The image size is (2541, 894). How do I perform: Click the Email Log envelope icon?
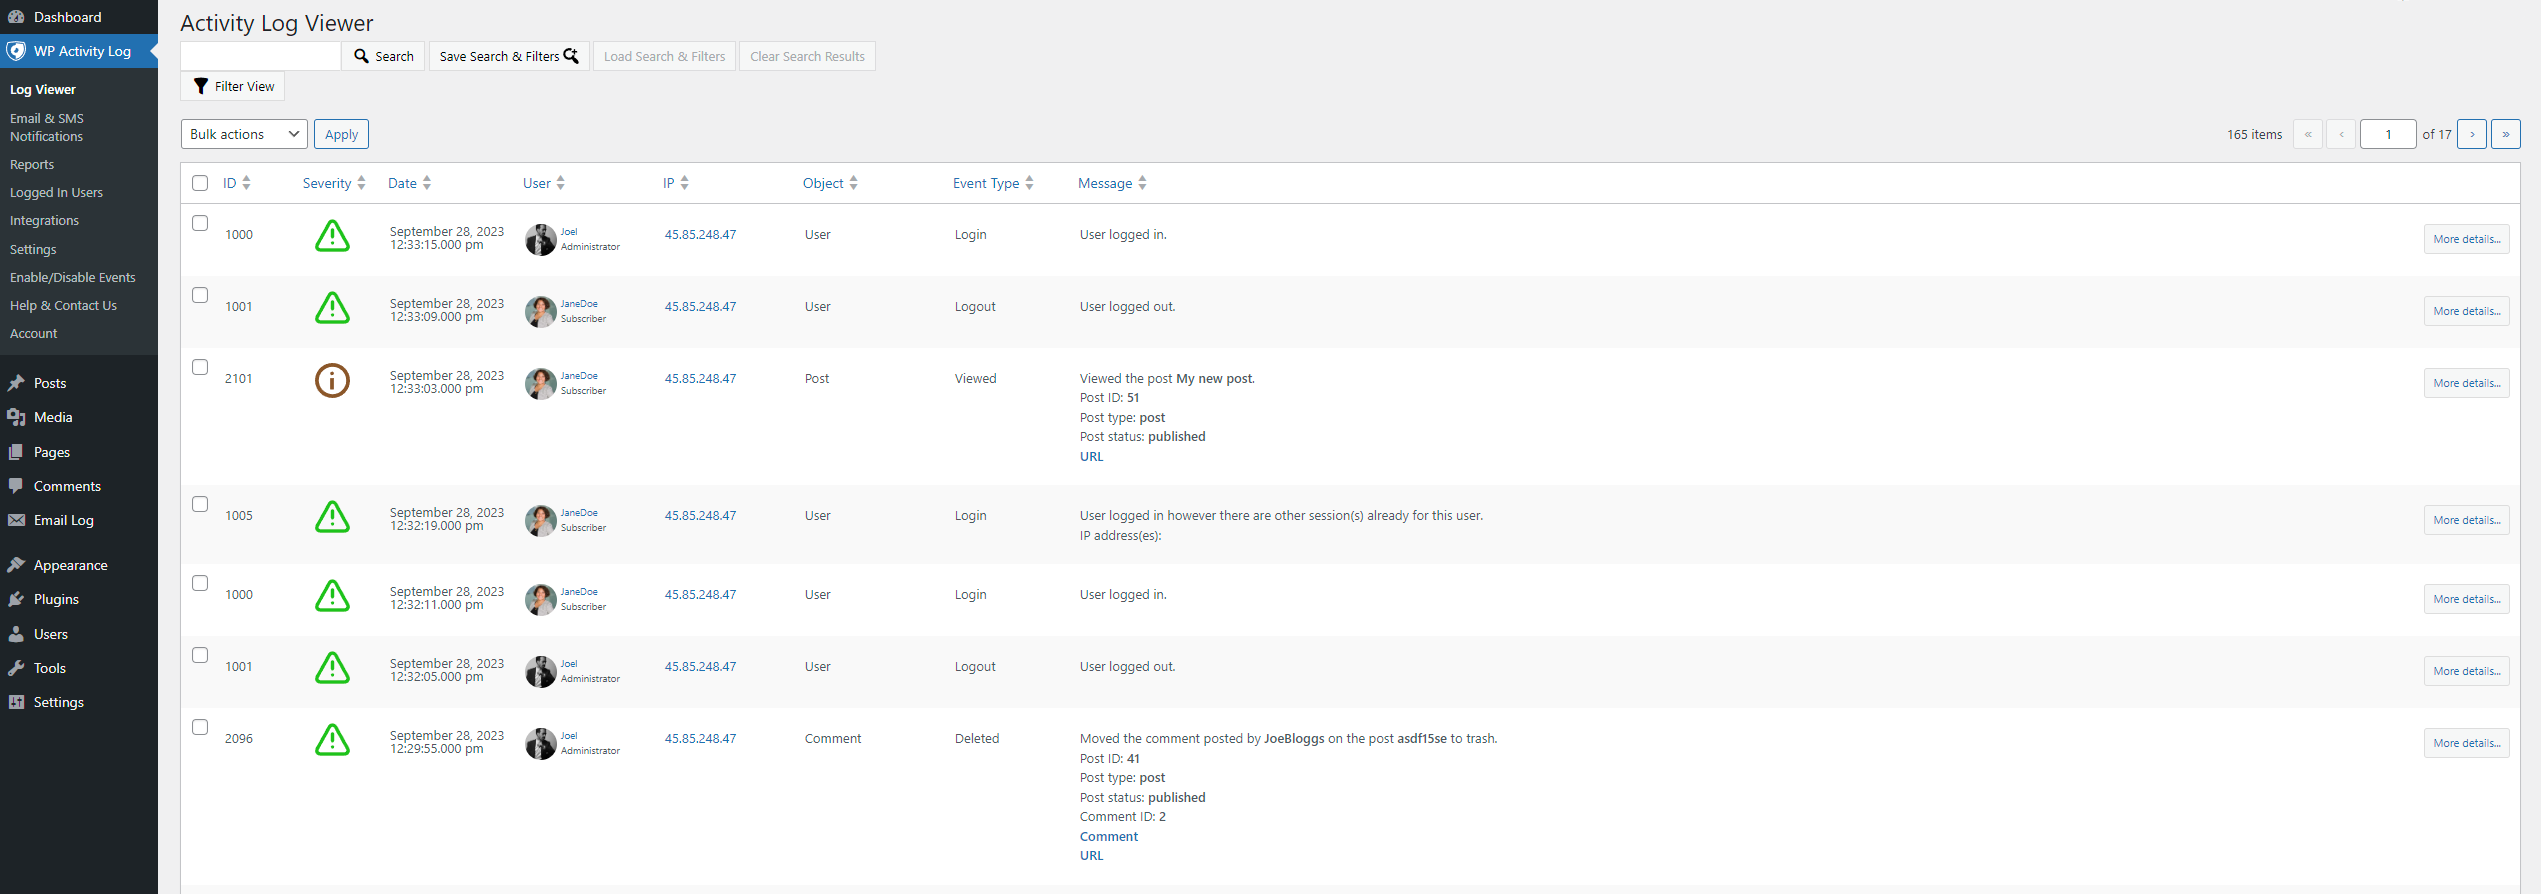point(16,520)
